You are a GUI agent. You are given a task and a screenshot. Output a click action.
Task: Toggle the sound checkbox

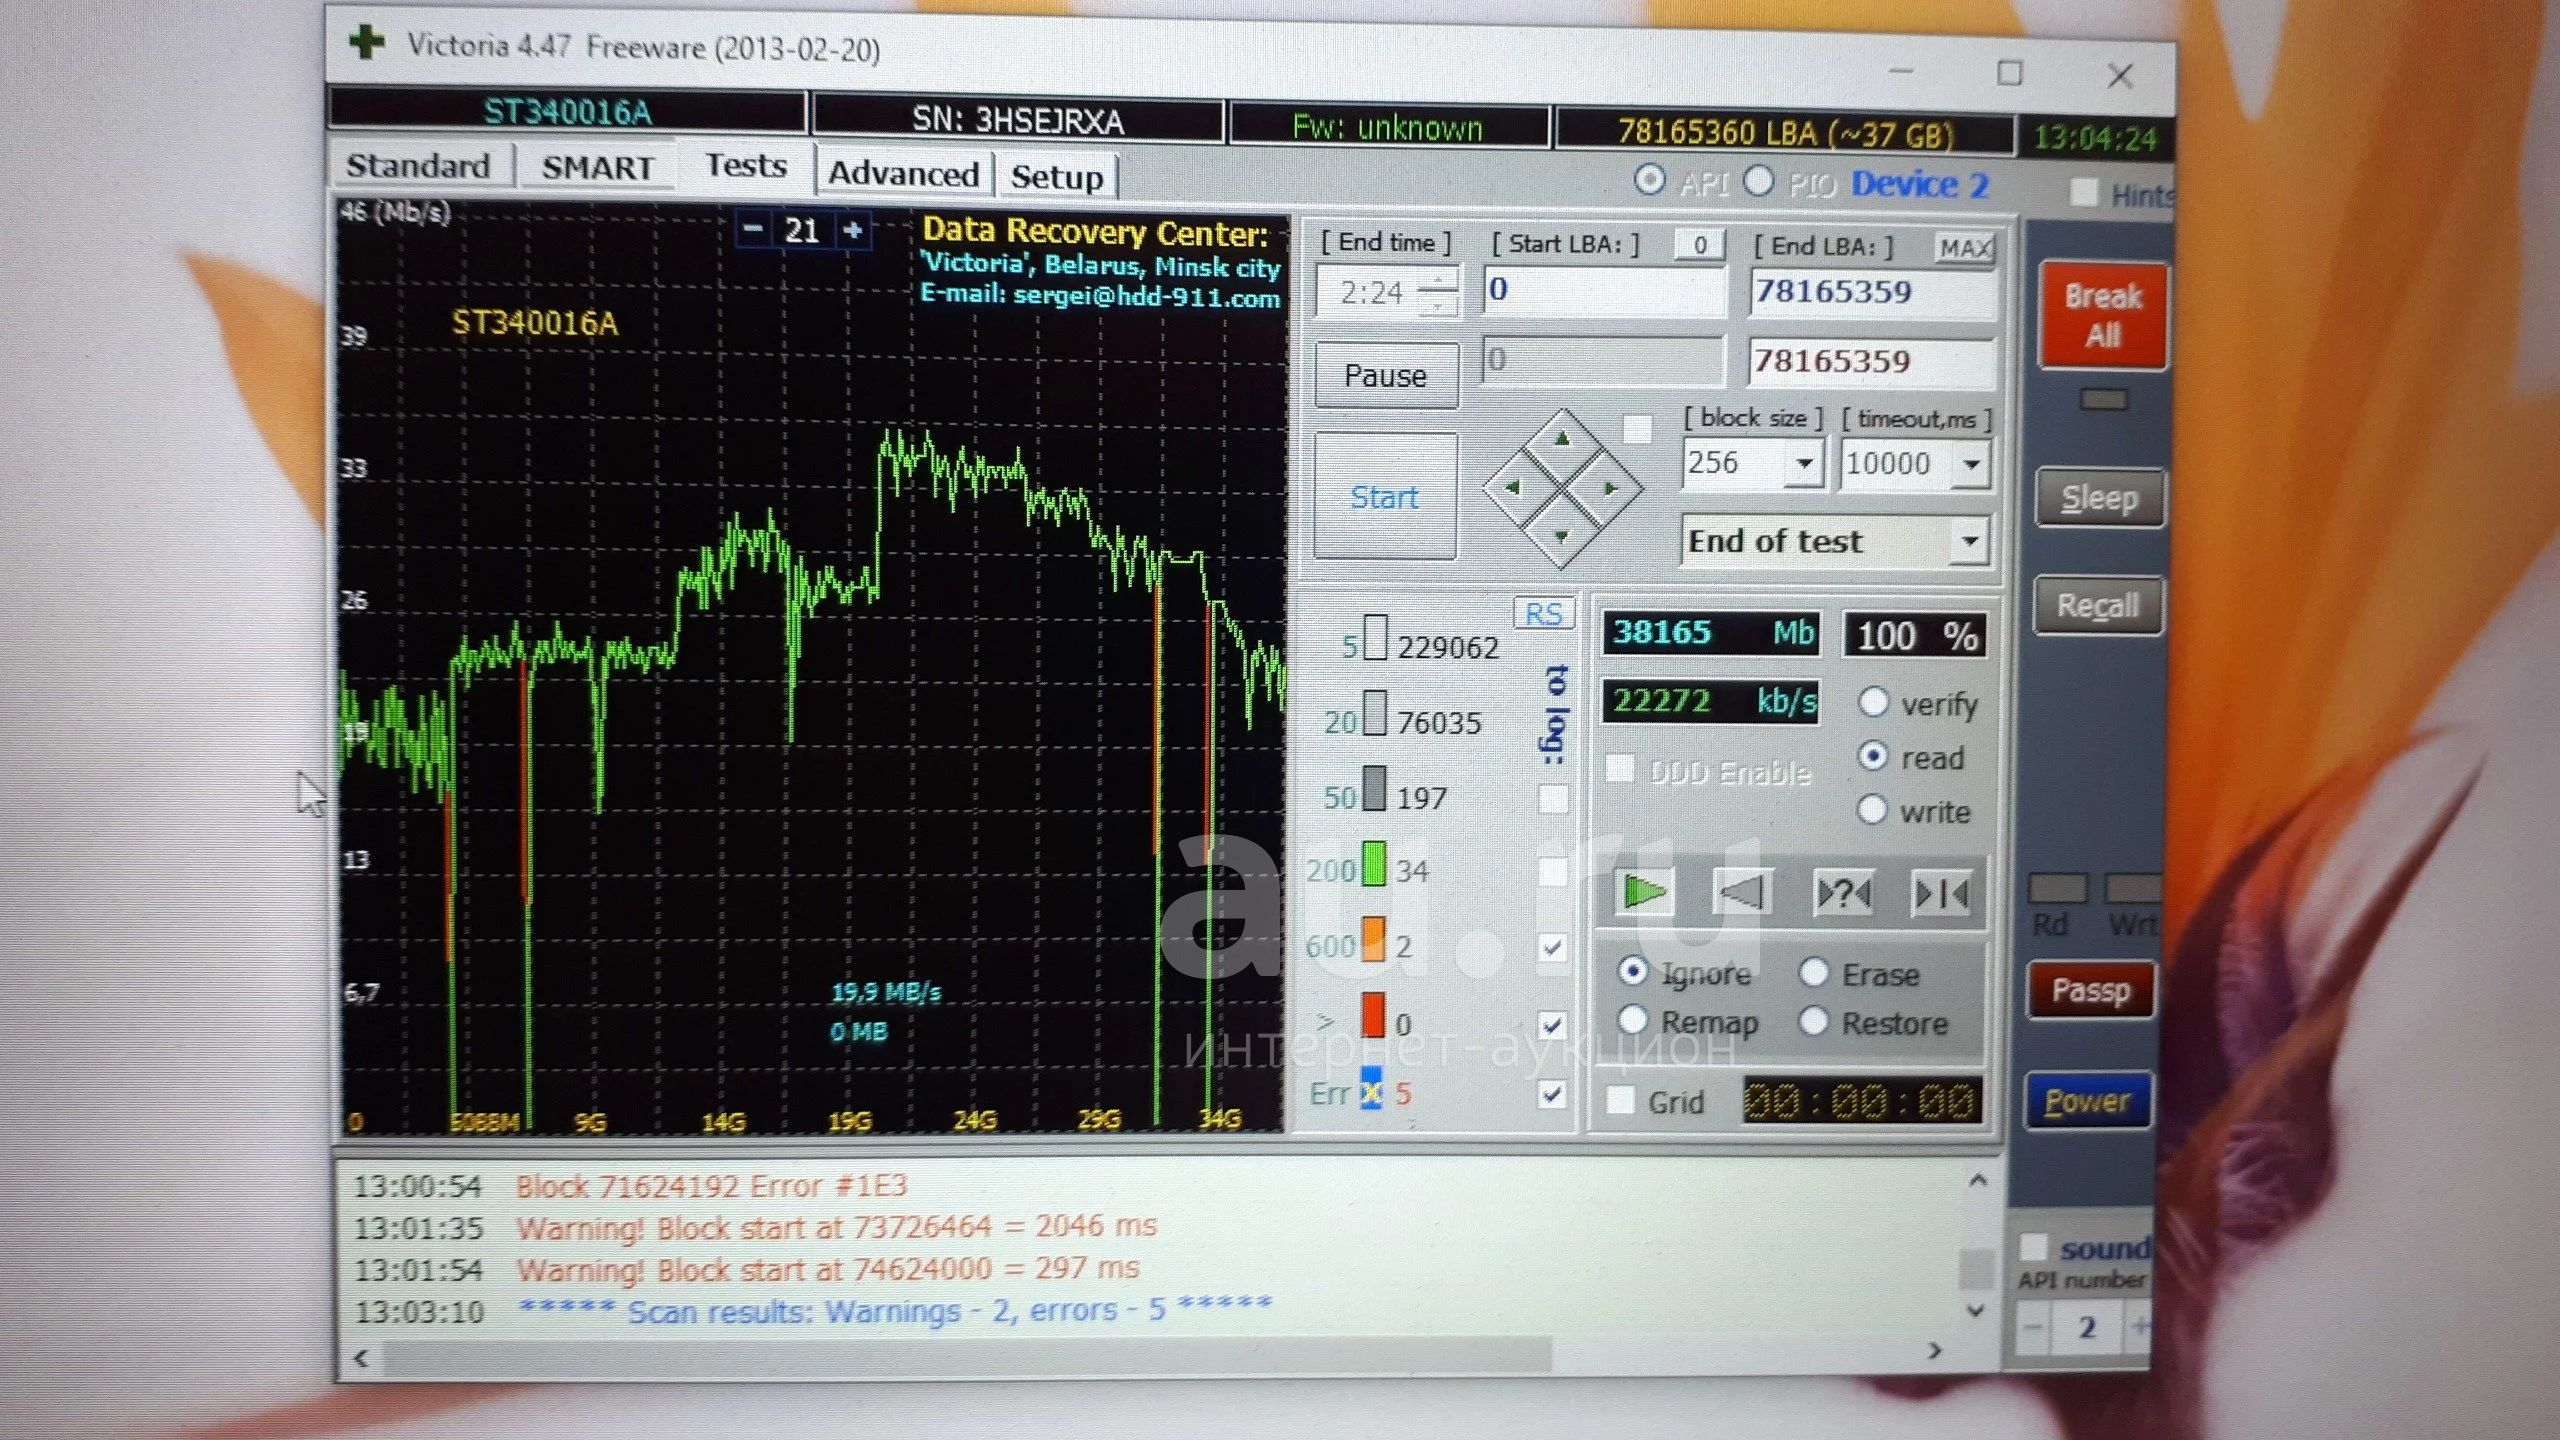tap(2033, 1247)
